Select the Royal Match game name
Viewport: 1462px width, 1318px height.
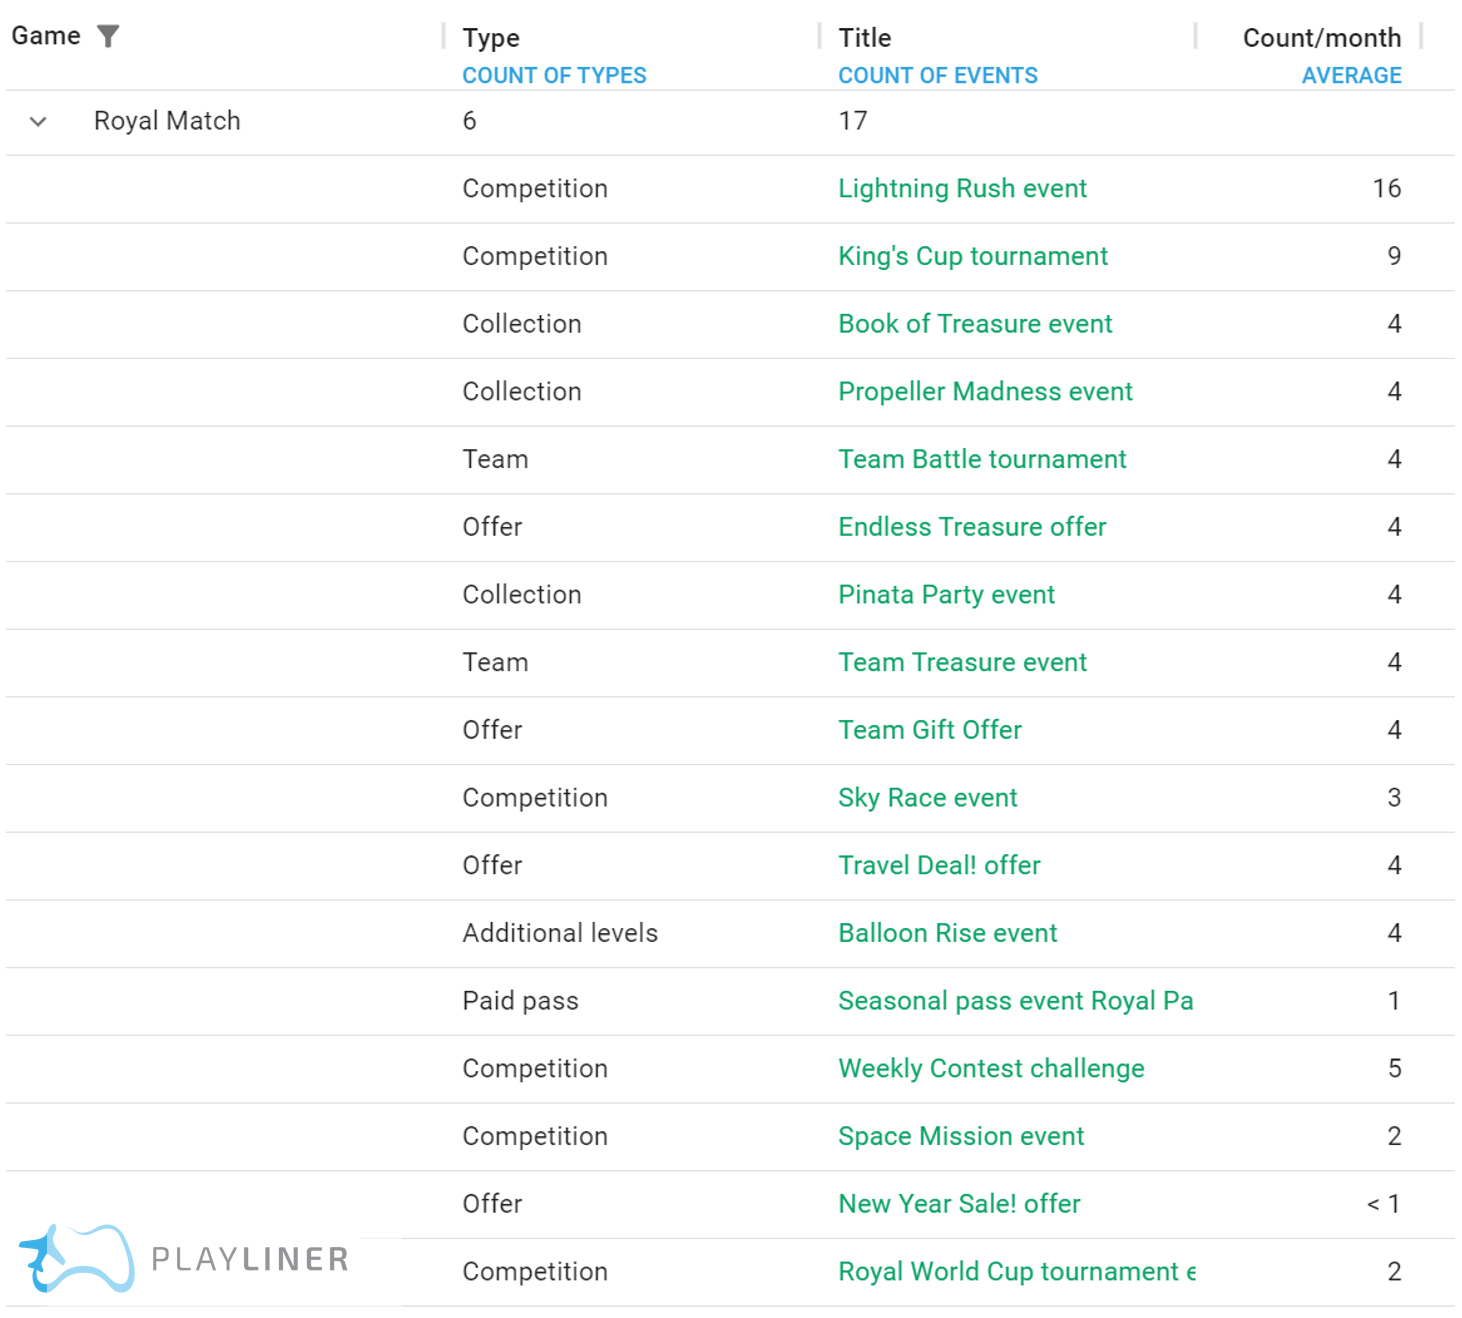pyautogui.click(x=167, y=121)
